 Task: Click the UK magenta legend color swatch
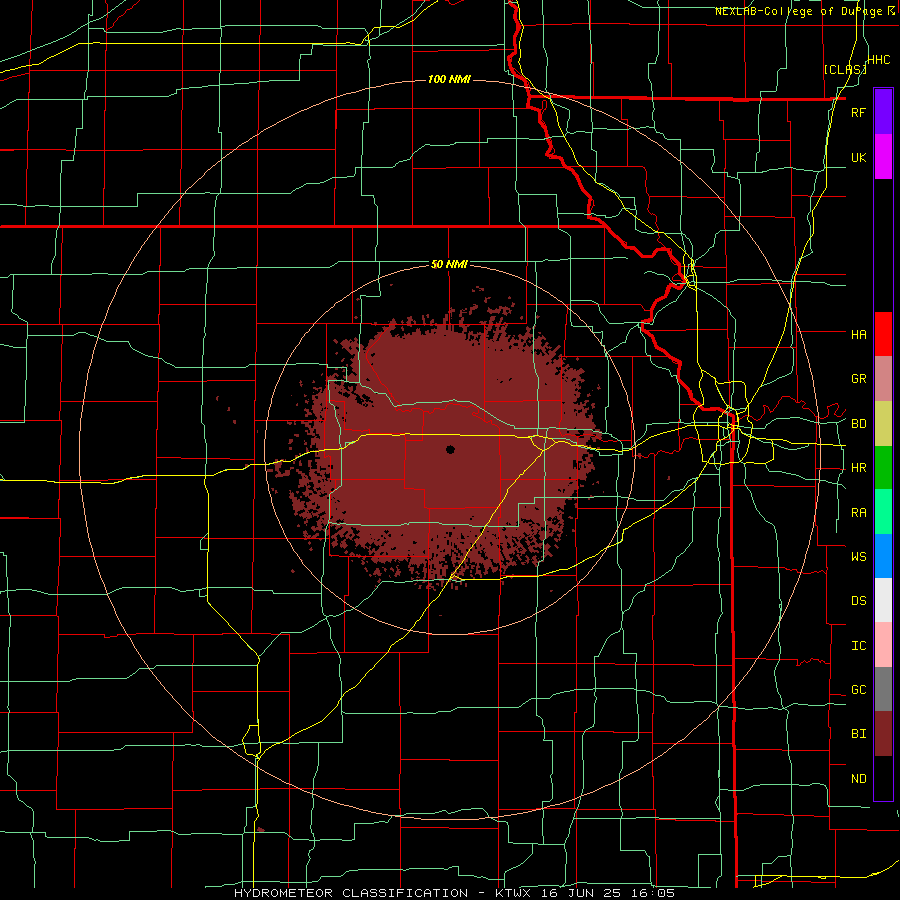click(x=883, y=157)
